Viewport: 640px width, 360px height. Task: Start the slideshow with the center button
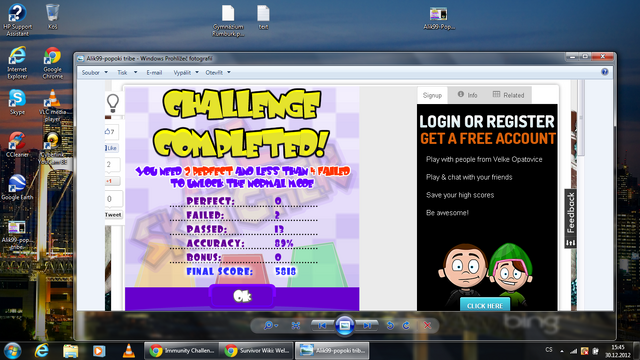point(344,326)
